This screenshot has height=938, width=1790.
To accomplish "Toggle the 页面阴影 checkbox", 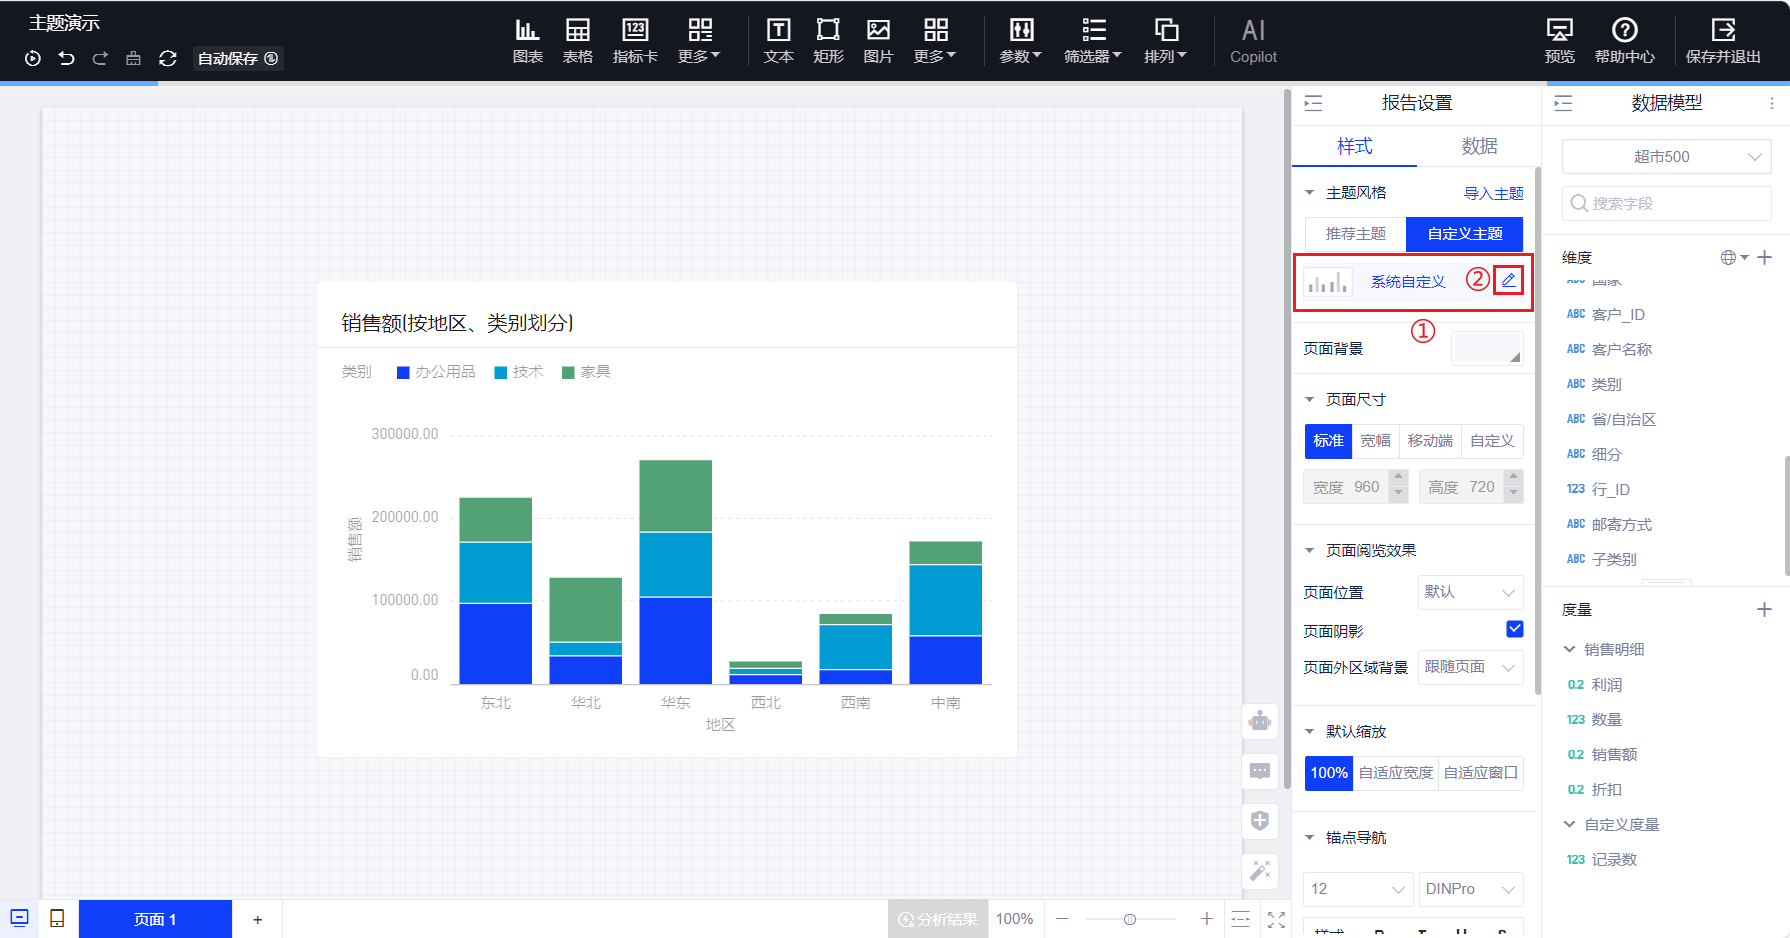I will (1514, 629).
